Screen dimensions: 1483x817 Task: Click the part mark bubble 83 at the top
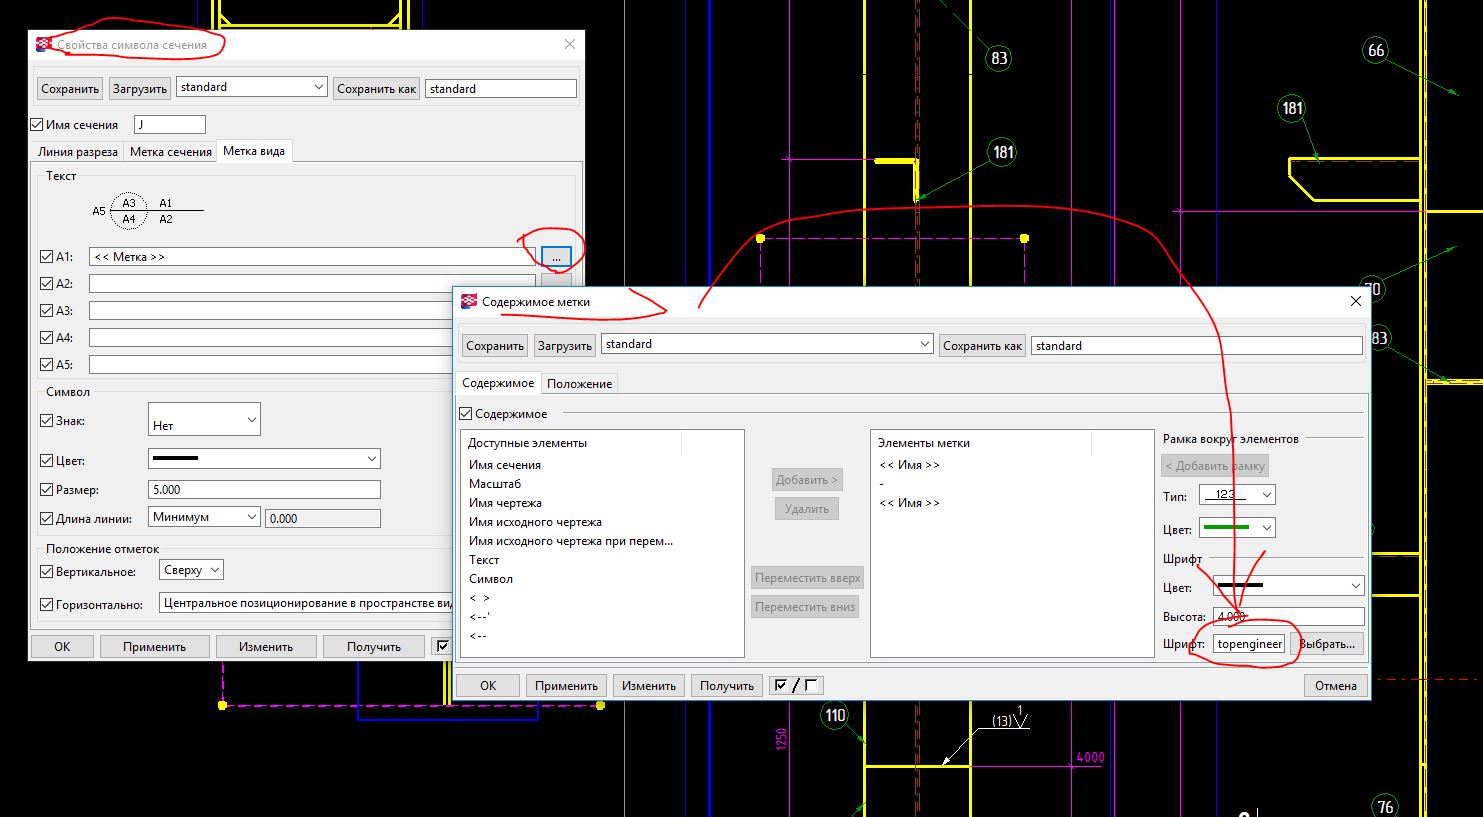pyautogui.click(x=999, y=58)
